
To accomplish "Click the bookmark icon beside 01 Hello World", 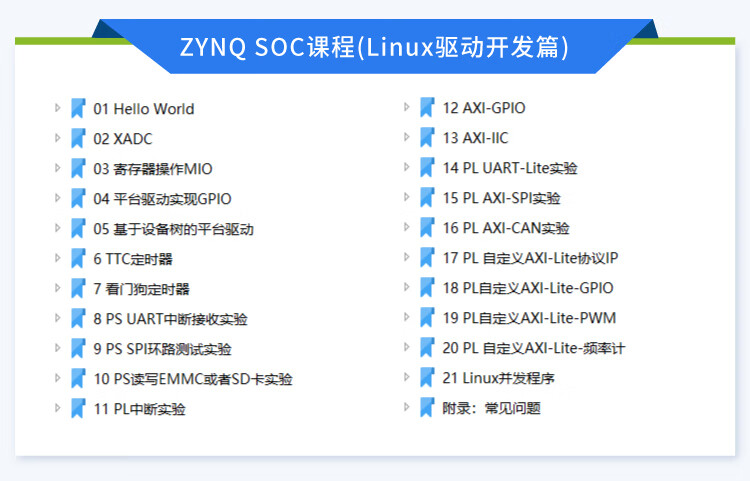I will [x=78, y=108].
